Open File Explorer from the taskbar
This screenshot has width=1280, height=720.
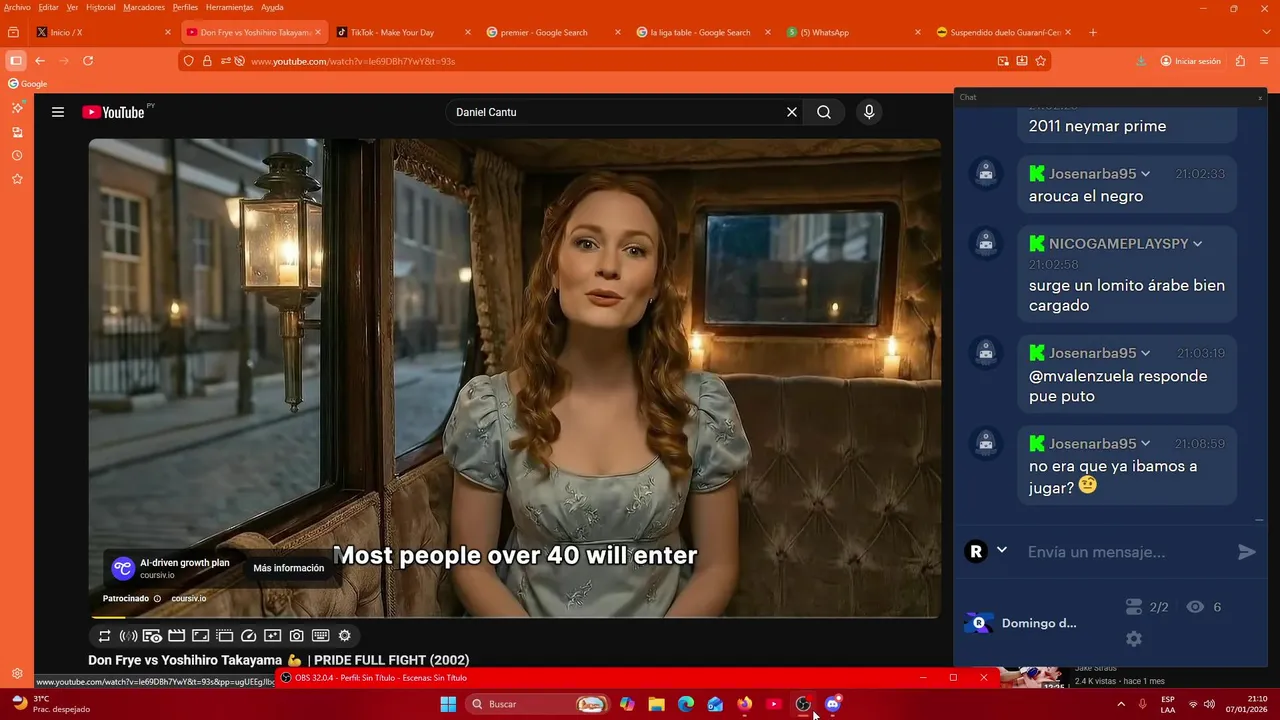(x=656, y=704)
